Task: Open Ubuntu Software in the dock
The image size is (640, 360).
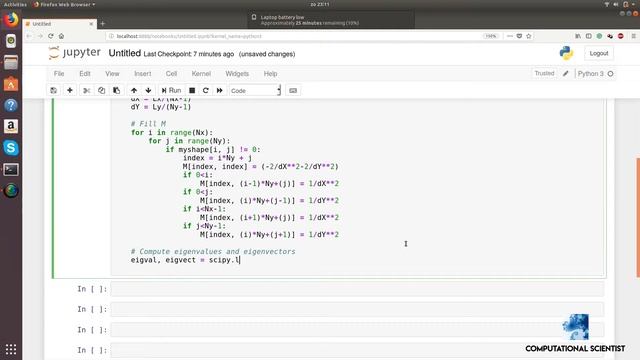Action: click(11, 84)
